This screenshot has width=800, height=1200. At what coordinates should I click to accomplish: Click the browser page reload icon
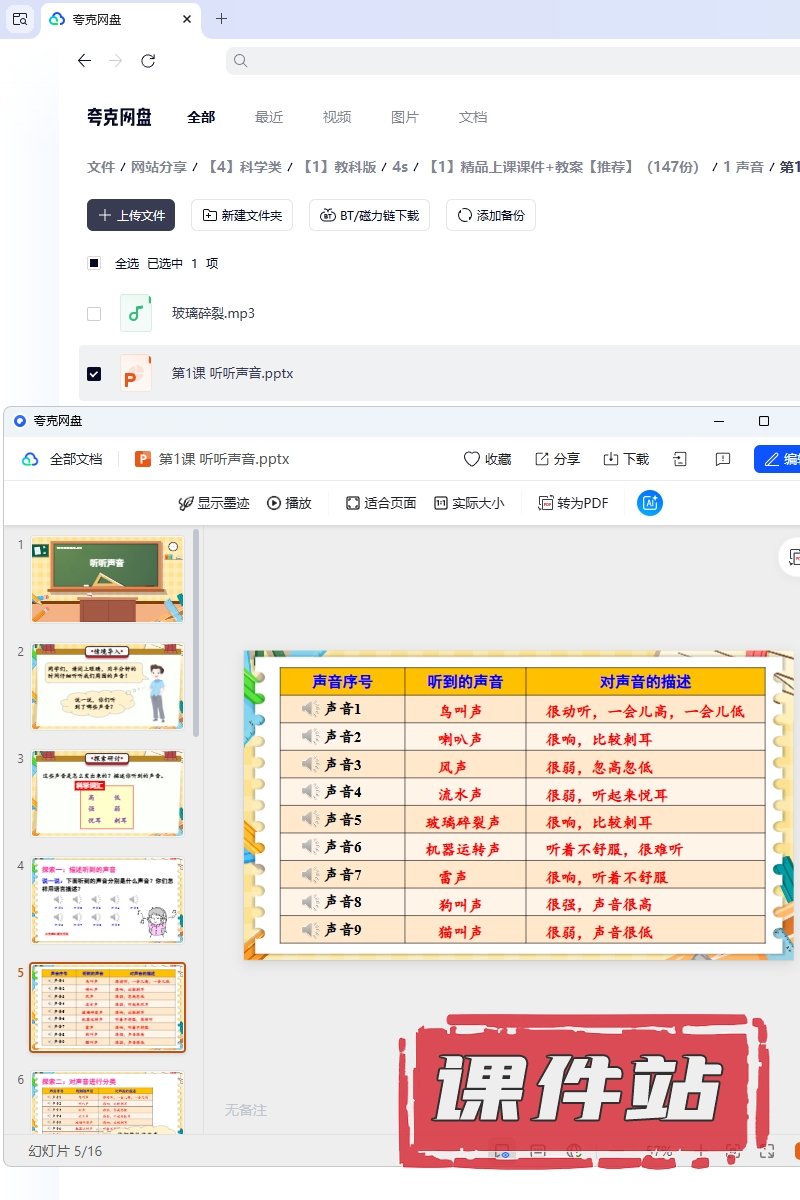148,61
